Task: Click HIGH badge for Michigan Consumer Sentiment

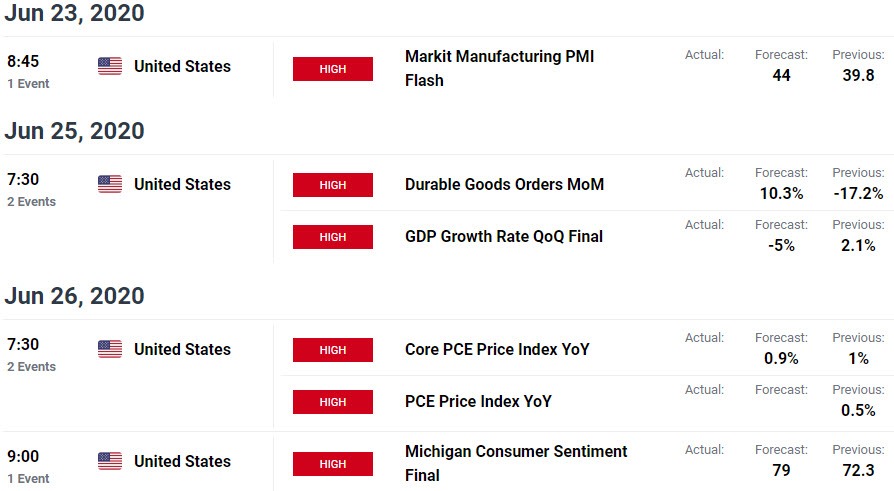Action: pos(333,464)
